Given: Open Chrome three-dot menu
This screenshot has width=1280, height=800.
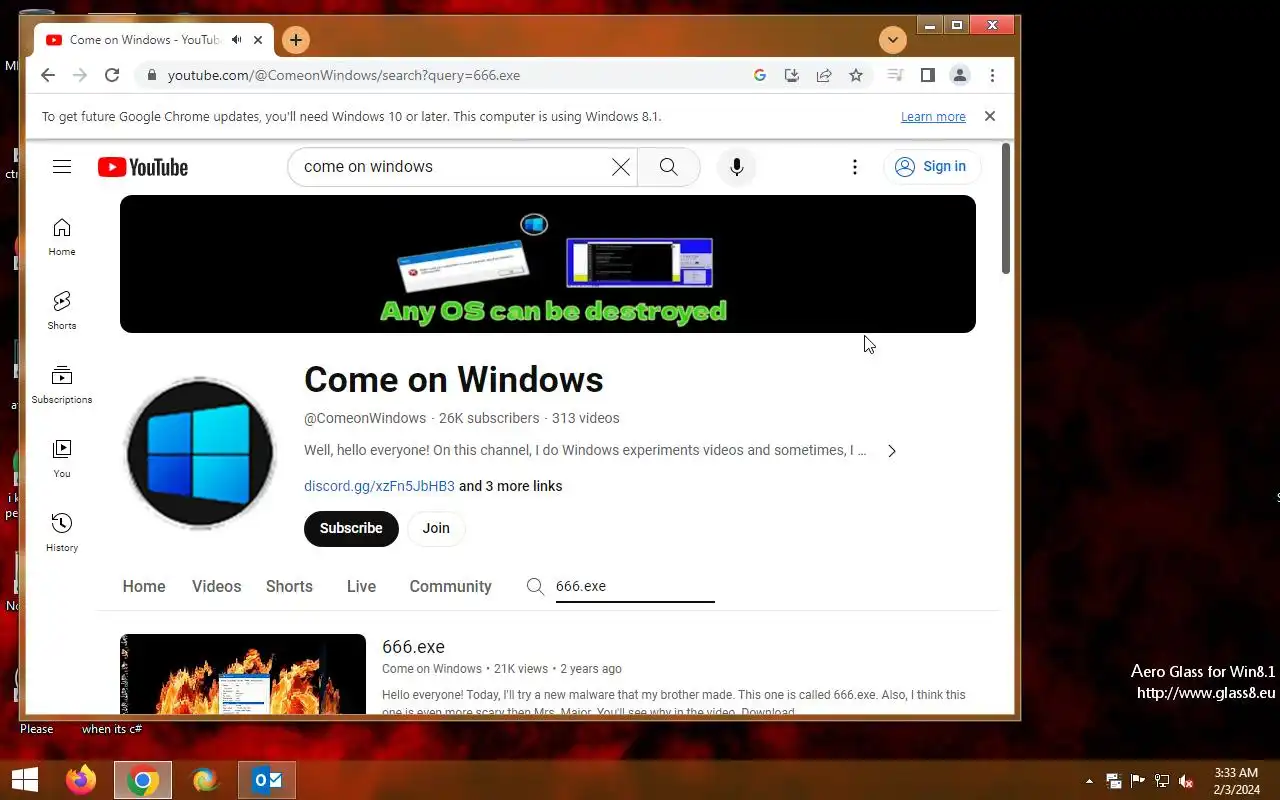Looking at the screenshot, I should coord(992,75).
